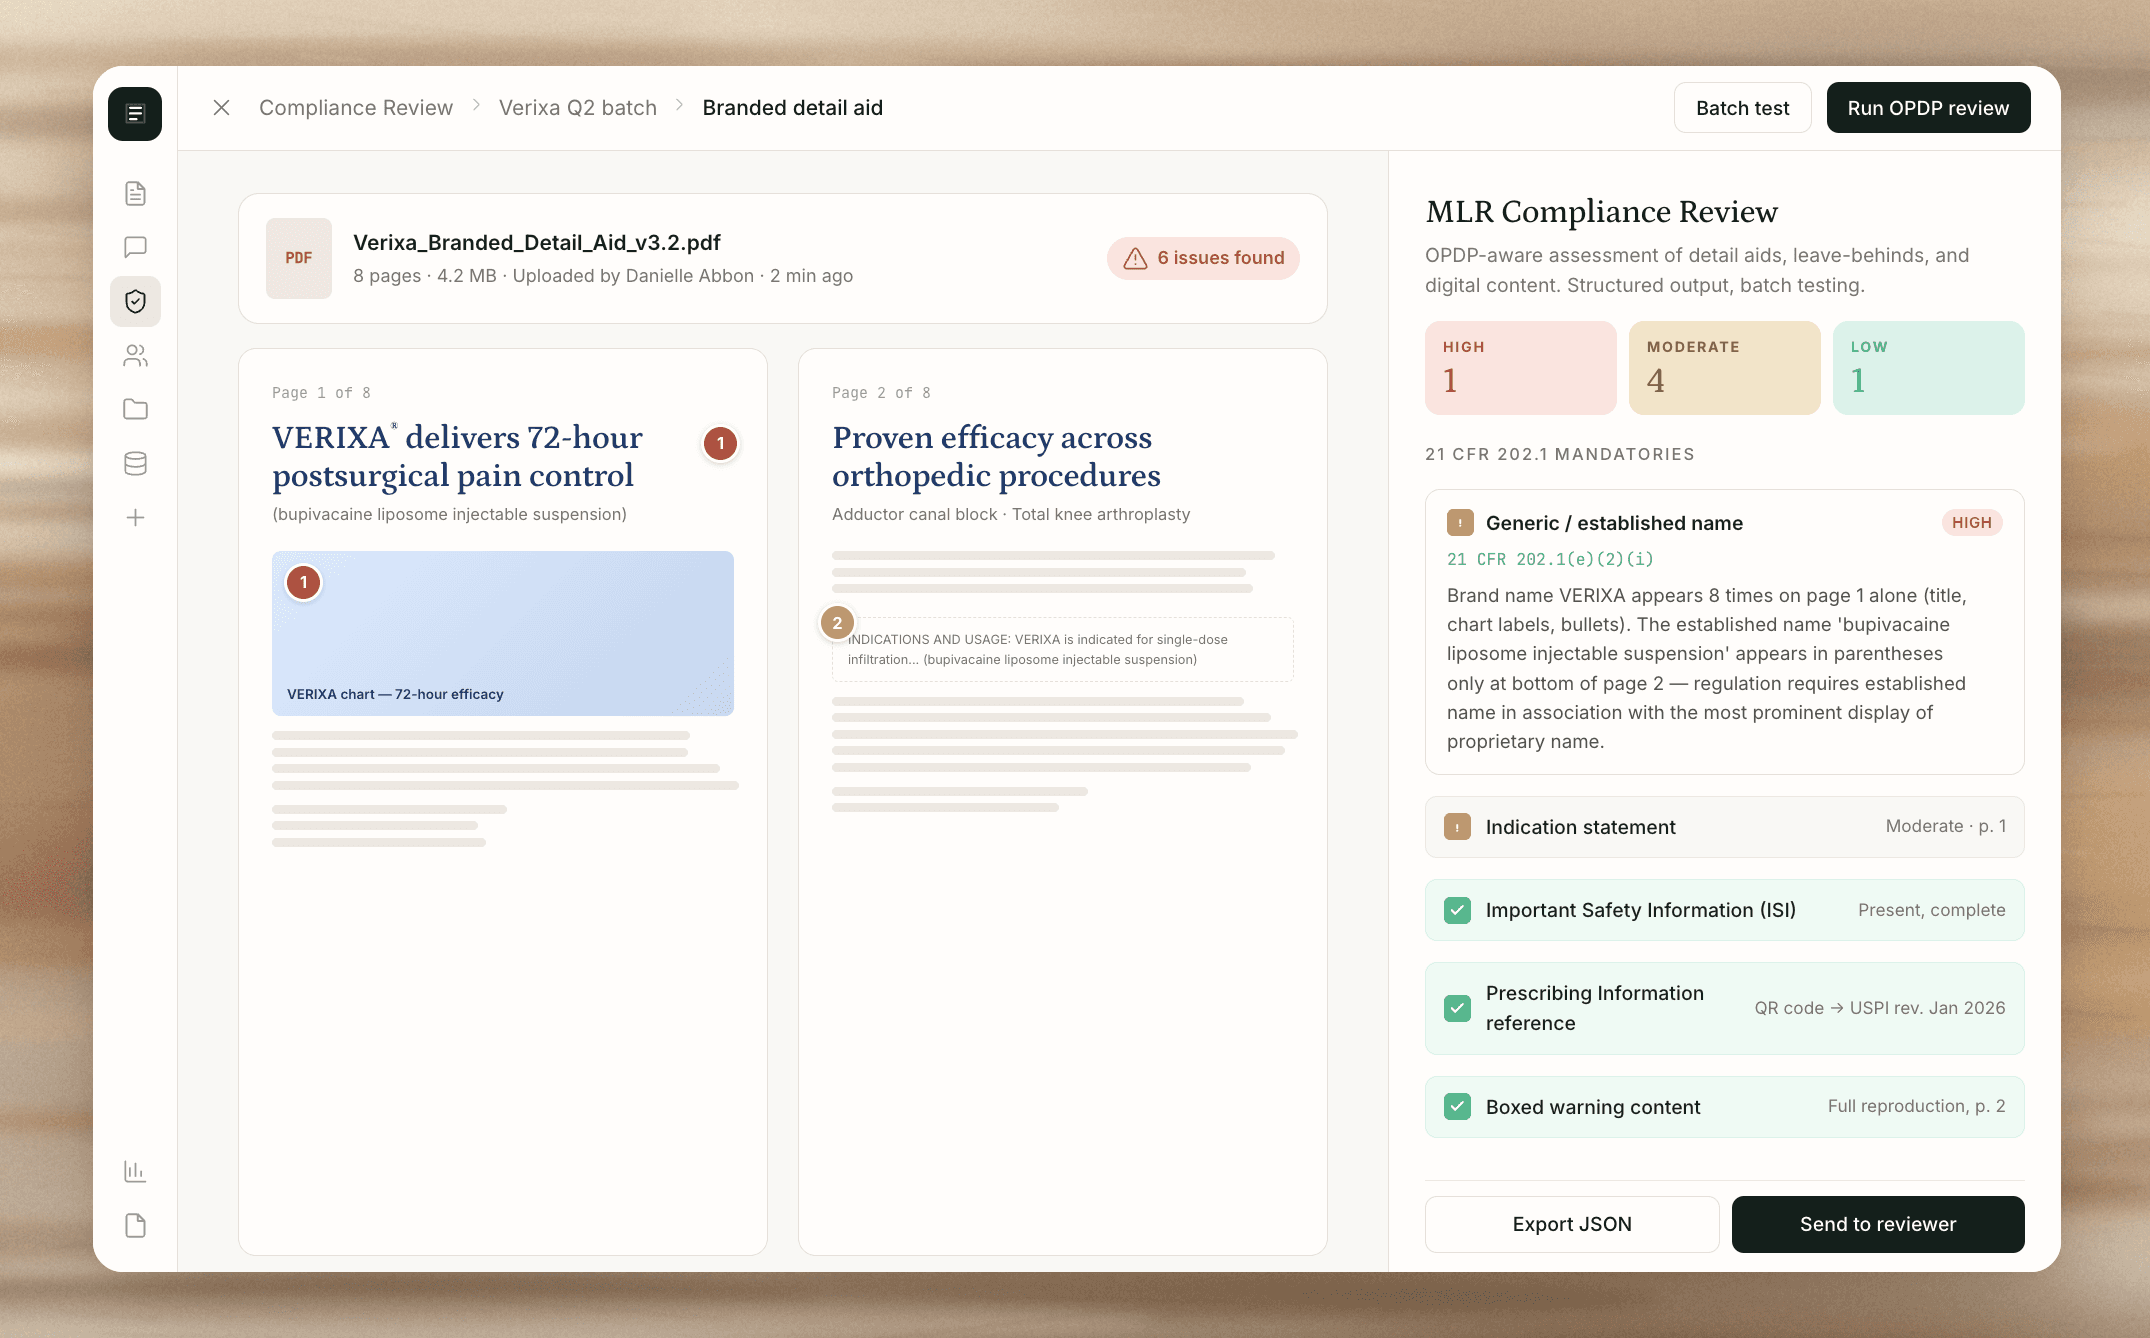Screen dimensions: 2150x1338
Task: Open the documents icon in sidebar
Action: [x=135, y=193]
